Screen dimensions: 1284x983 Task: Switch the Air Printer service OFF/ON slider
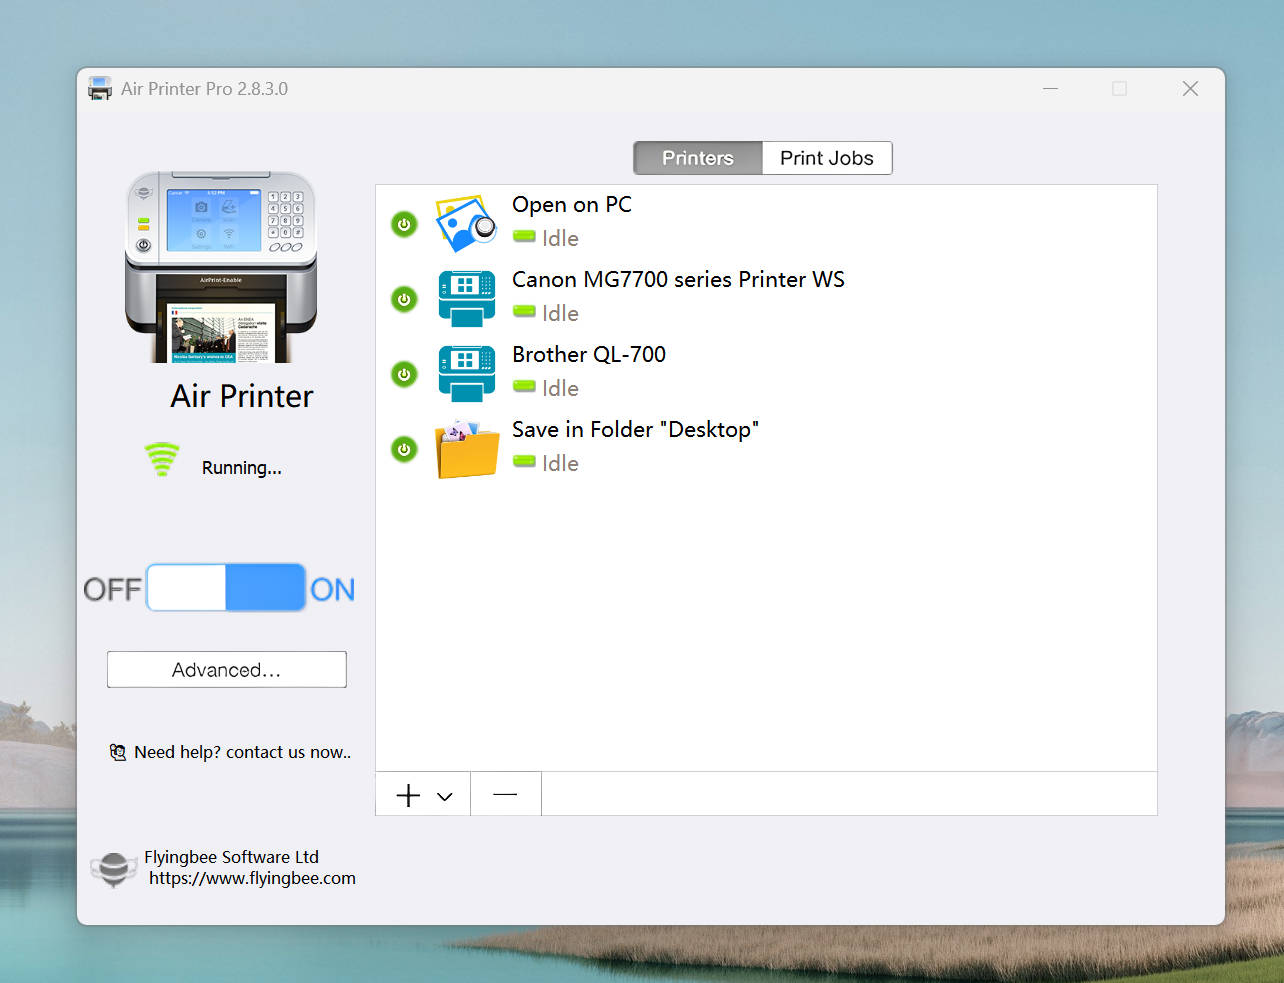tap(226, 588)
